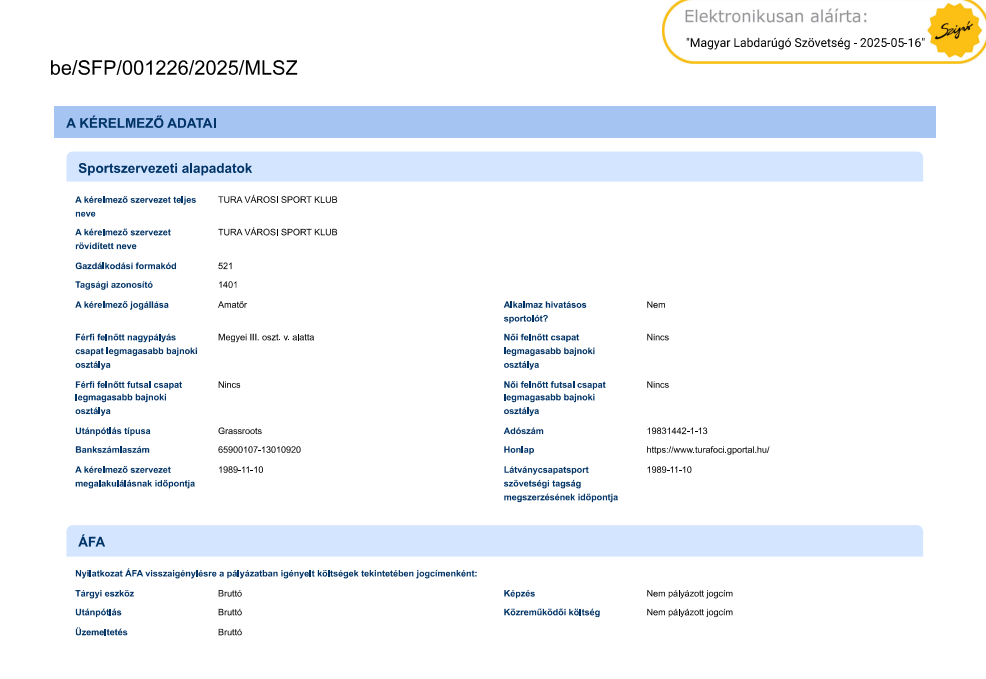Click the 'Bruttó' value for Üzemeltetés
The image size is (986, 679).
230,632
